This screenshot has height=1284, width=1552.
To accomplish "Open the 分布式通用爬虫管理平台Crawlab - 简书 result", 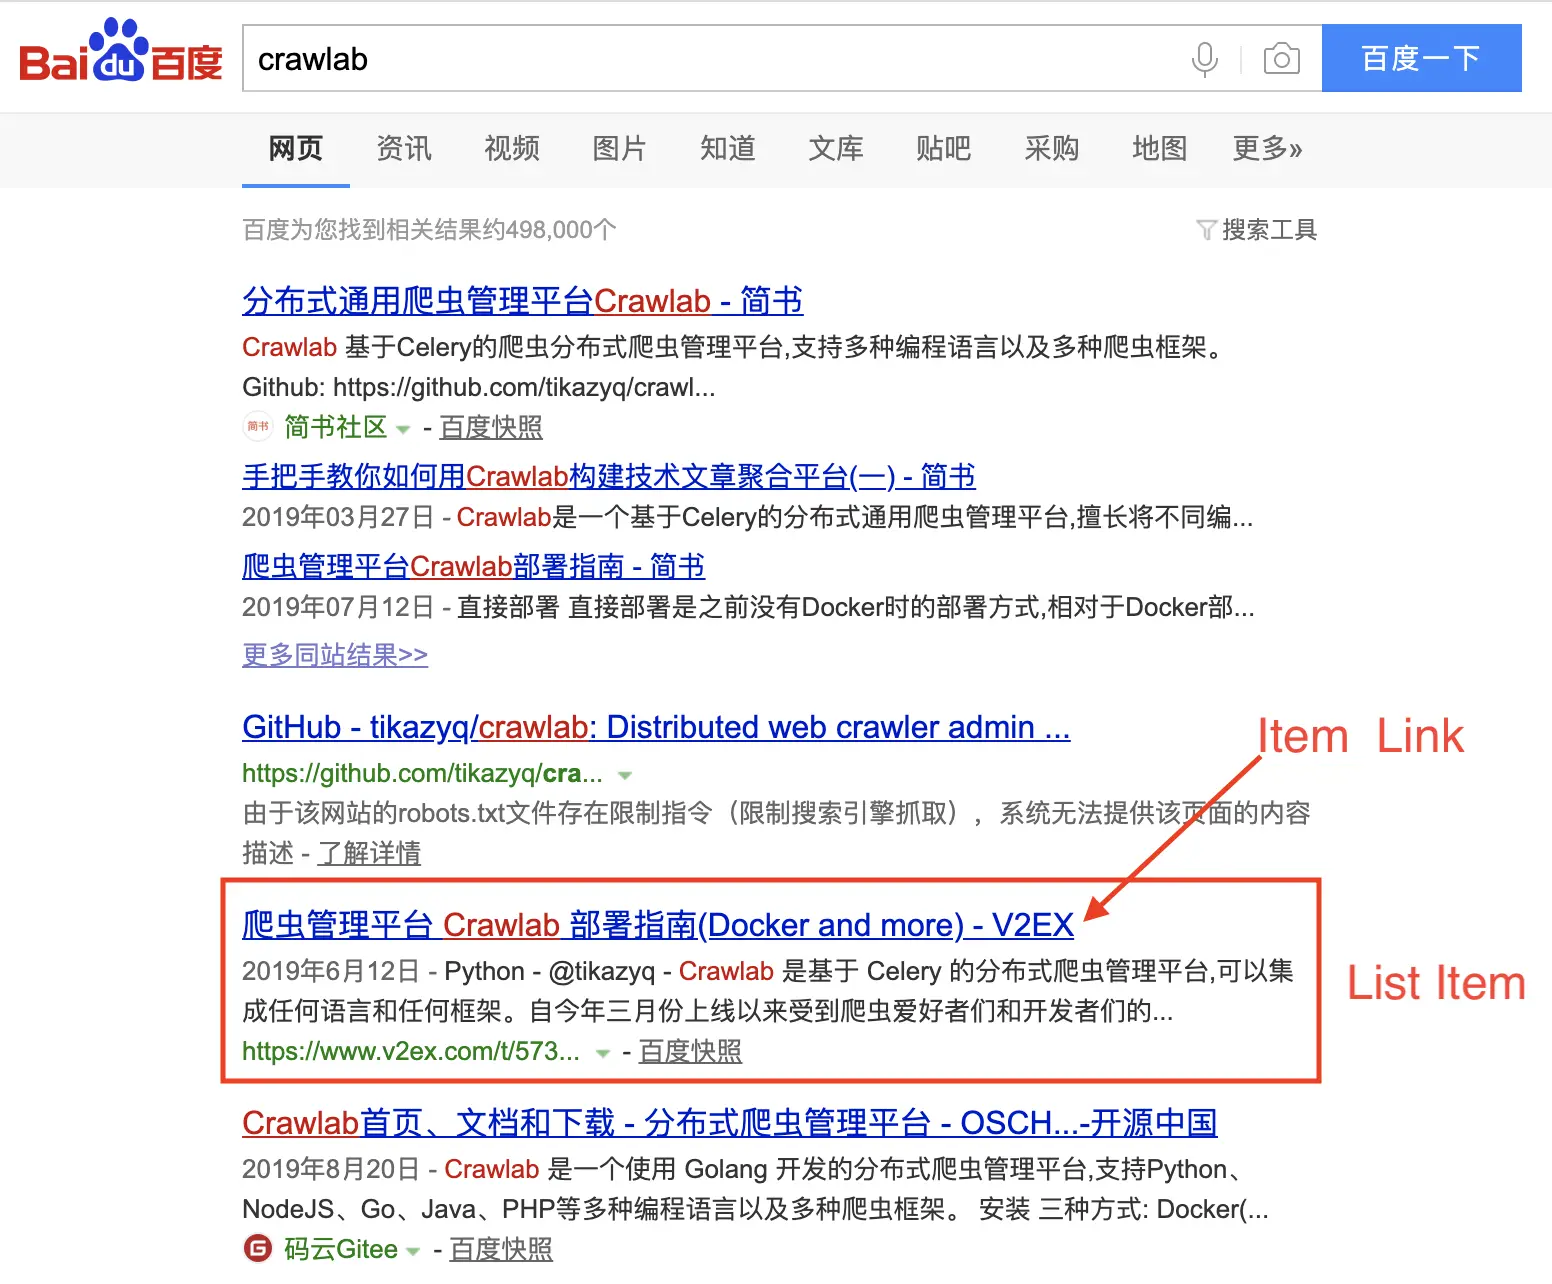I will click(x=522, y=300).
